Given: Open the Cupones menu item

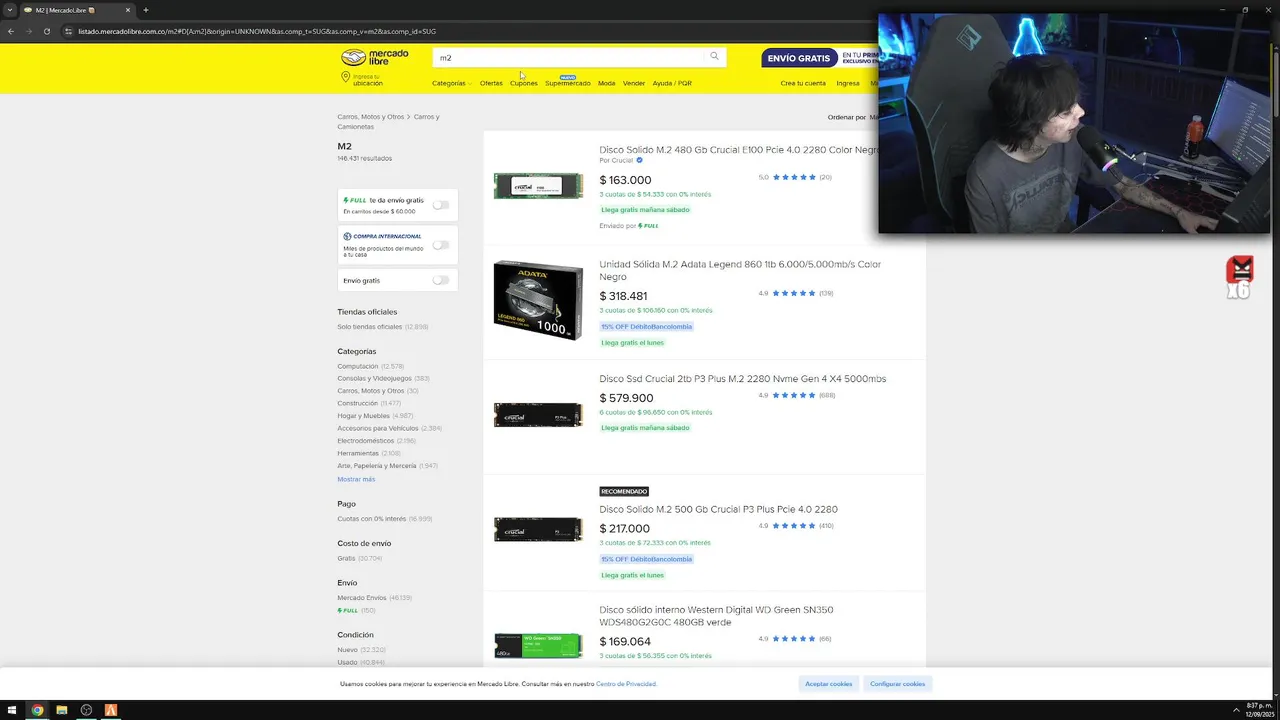Looking at the screenshot, I should point(524,83).
